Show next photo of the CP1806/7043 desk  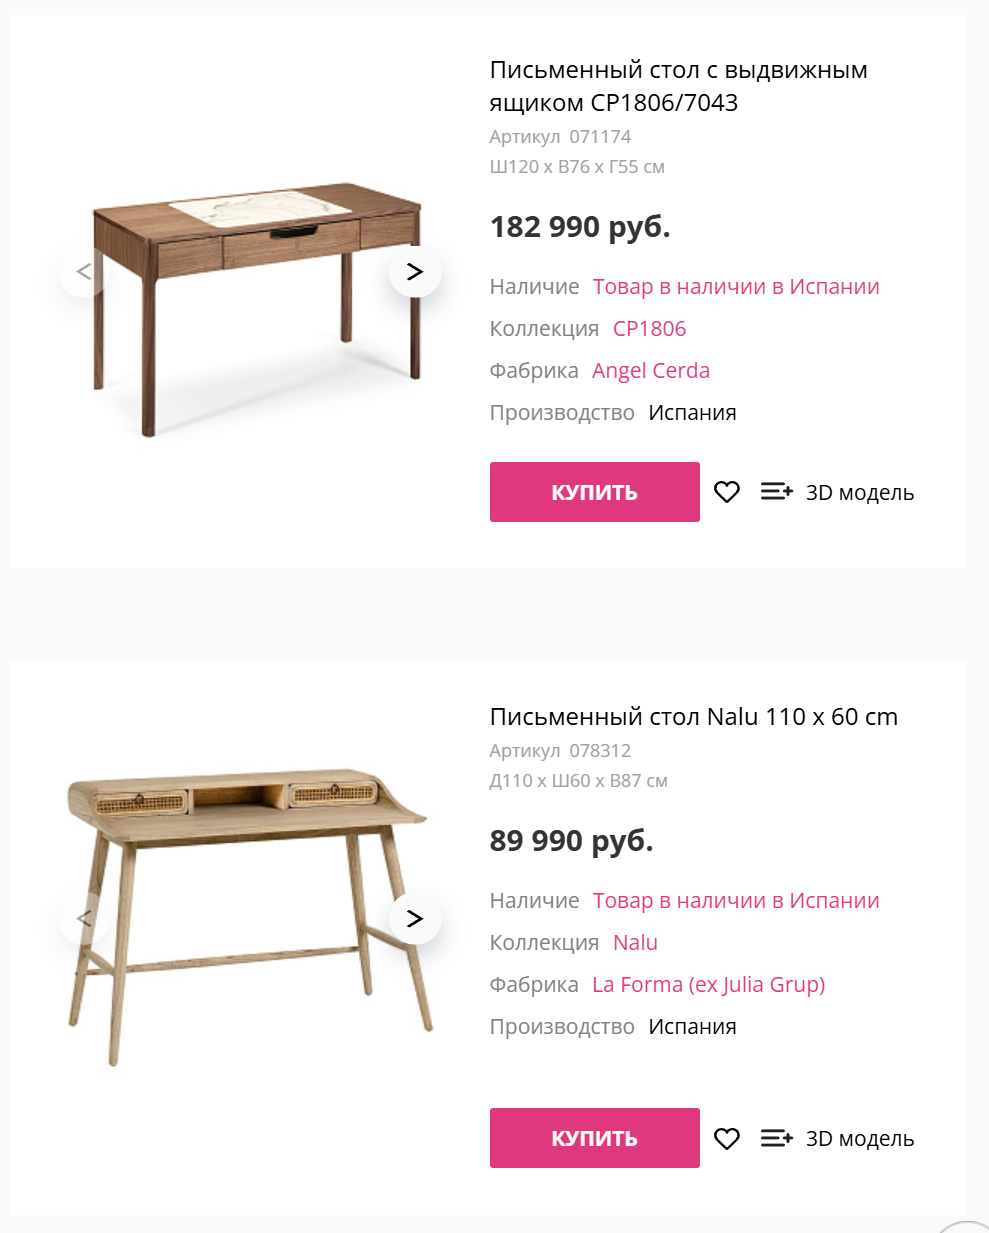pyautogui.click(x=415, y=271)
